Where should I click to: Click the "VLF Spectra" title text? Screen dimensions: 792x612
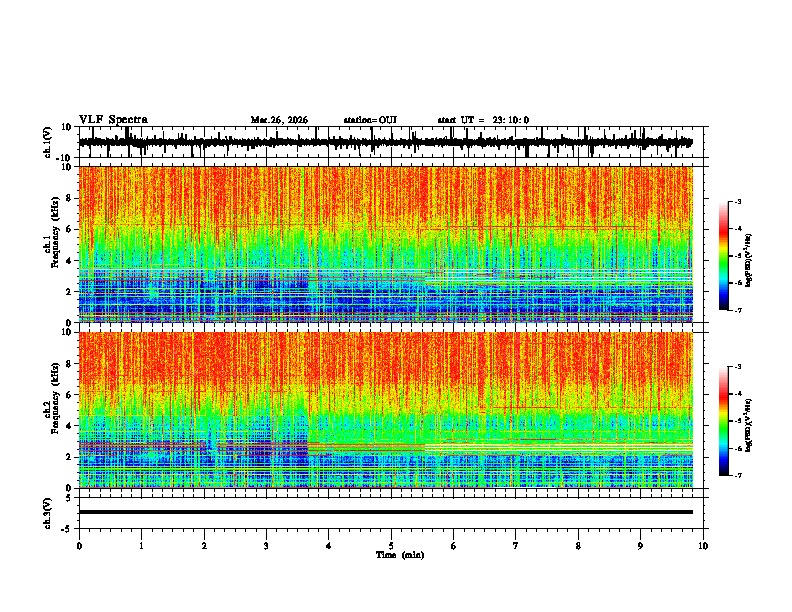point(113,120)
